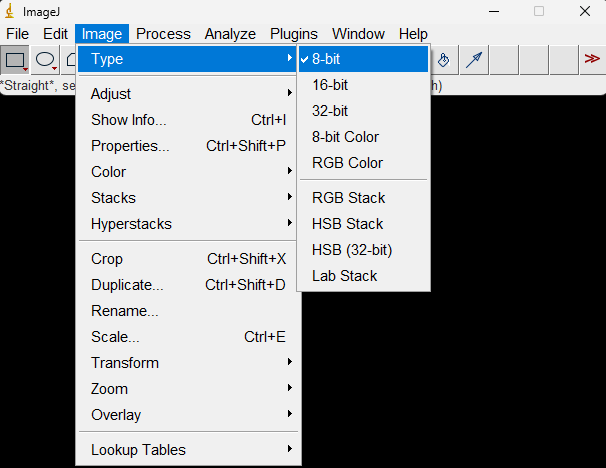
Task: Open the Analyze menu
Action: [230, 34]
